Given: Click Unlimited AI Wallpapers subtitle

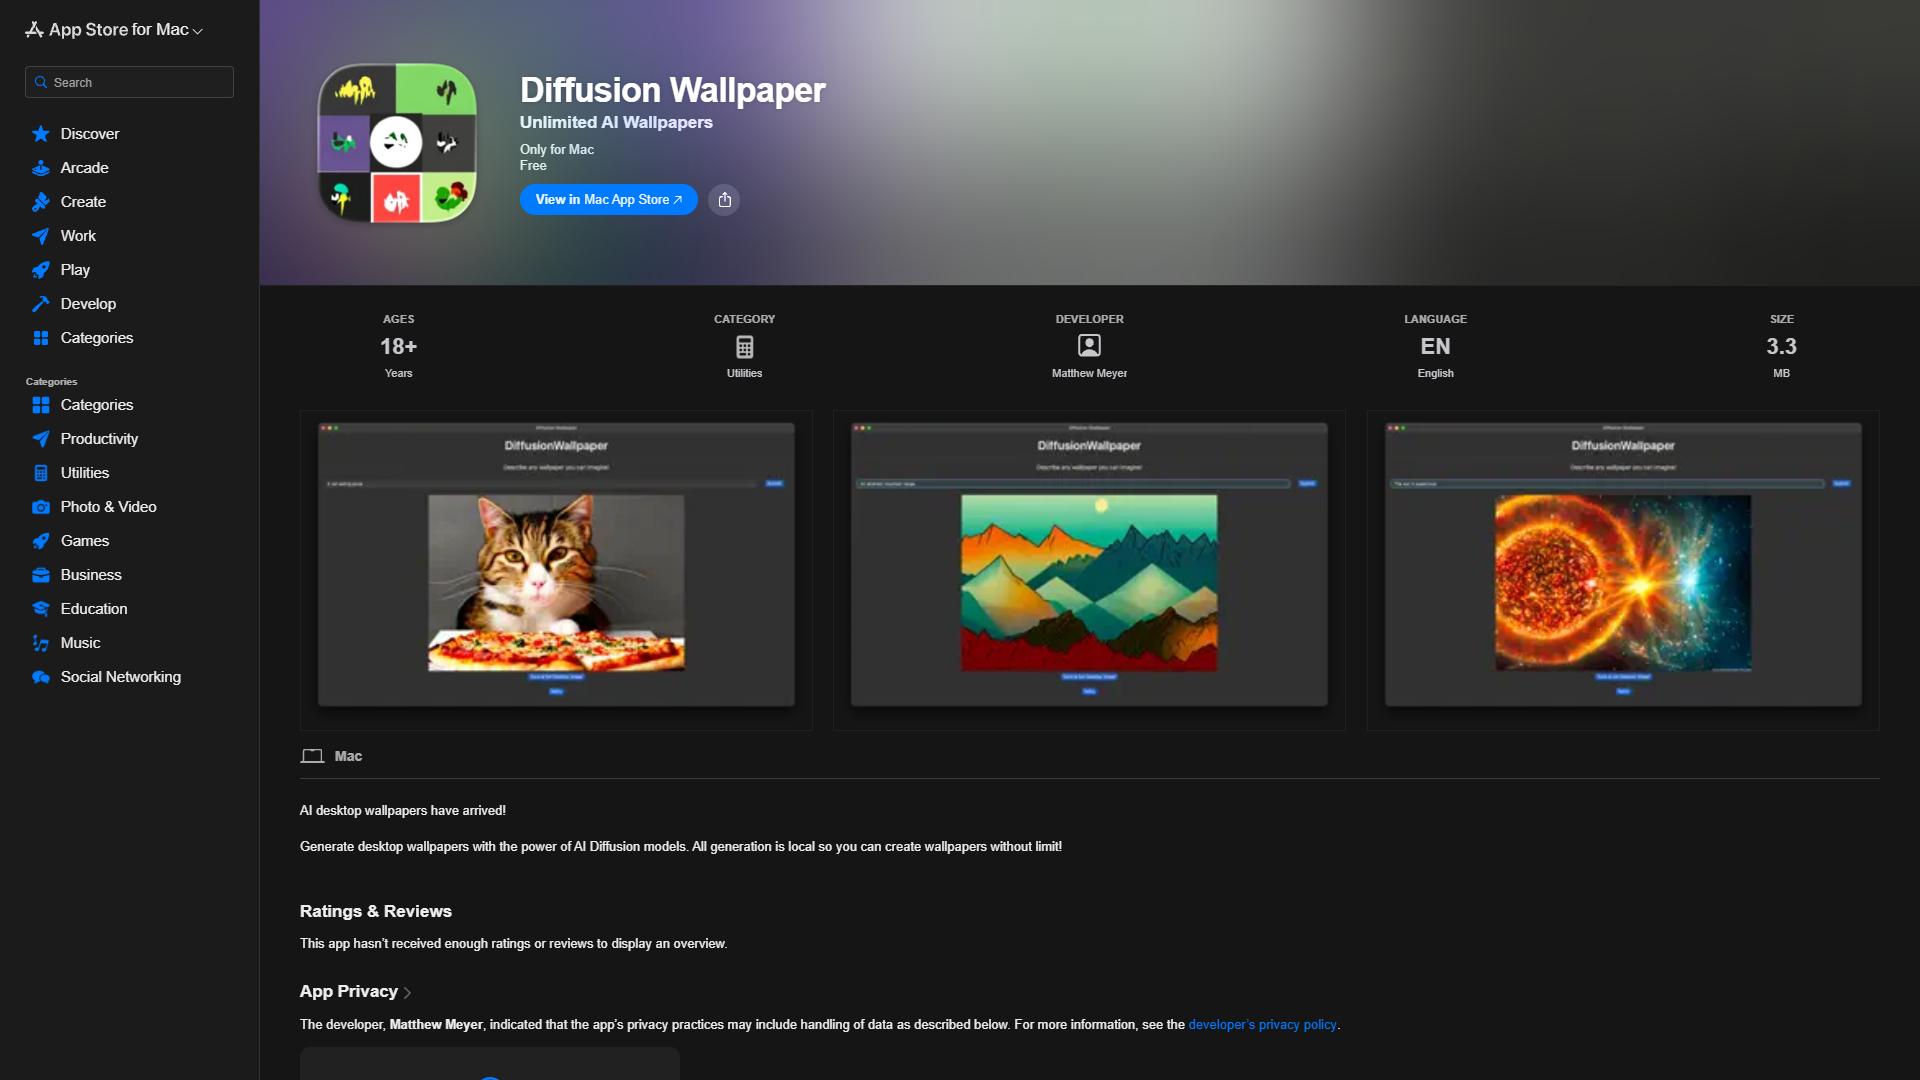Looking at the screenshot, I should [x=616, y=122].
